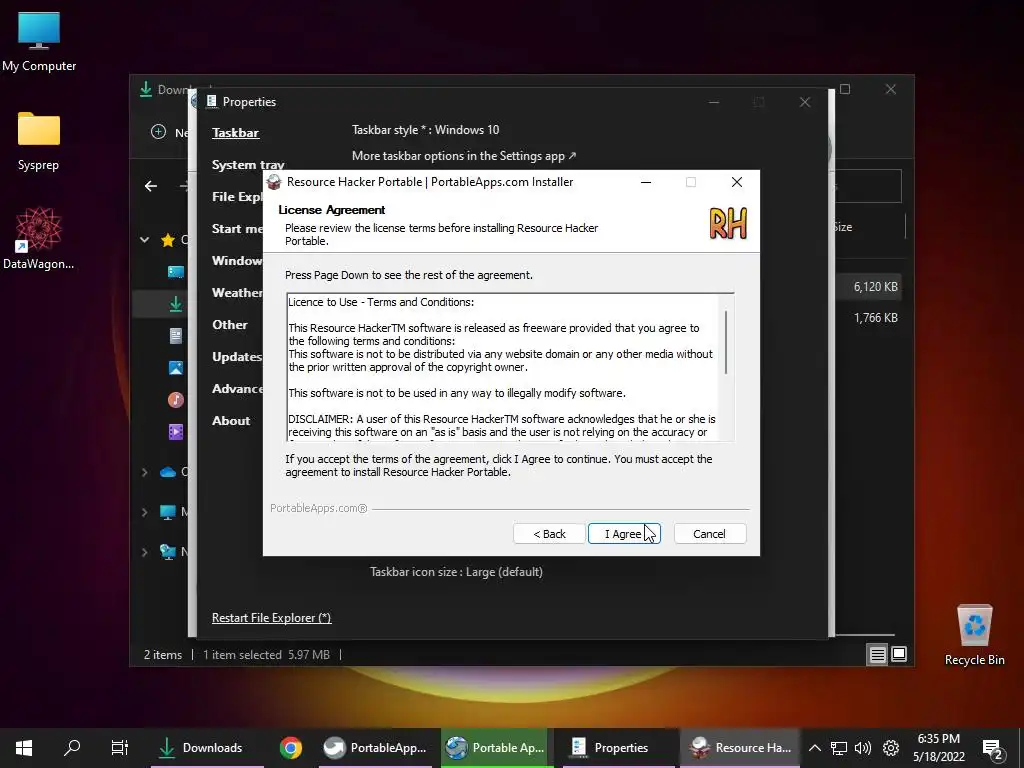Screen dimensions: 1024x768
Task: Expand the OneDrive cloud tree node
Action: click(144, 472)
